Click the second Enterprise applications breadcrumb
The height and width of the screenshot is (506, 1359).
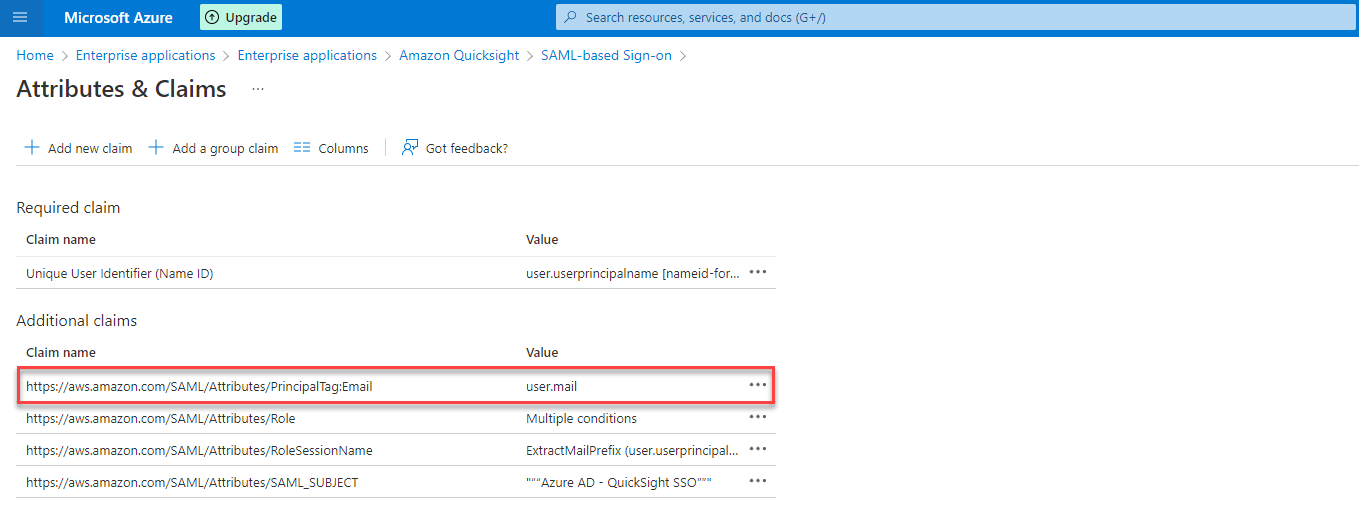307,55
